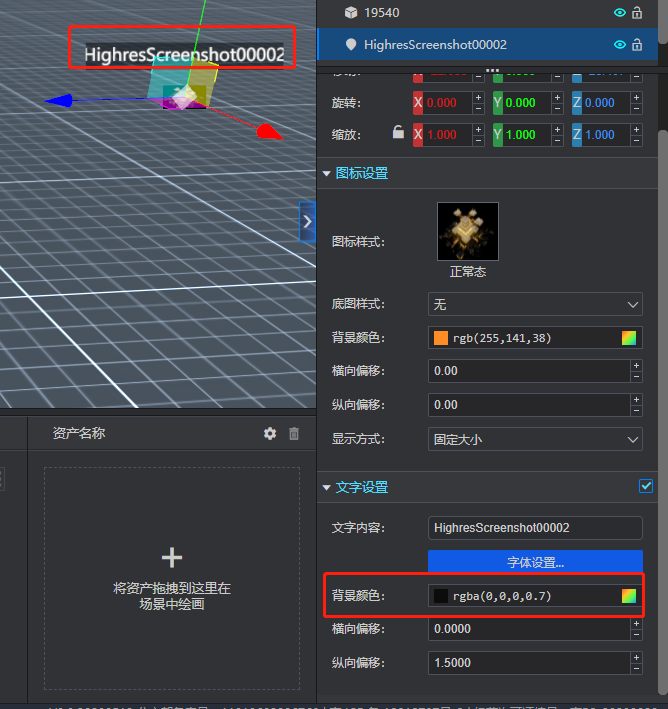Select the 19540 layer row
This screenshot has height=709, width=668.
488,13
